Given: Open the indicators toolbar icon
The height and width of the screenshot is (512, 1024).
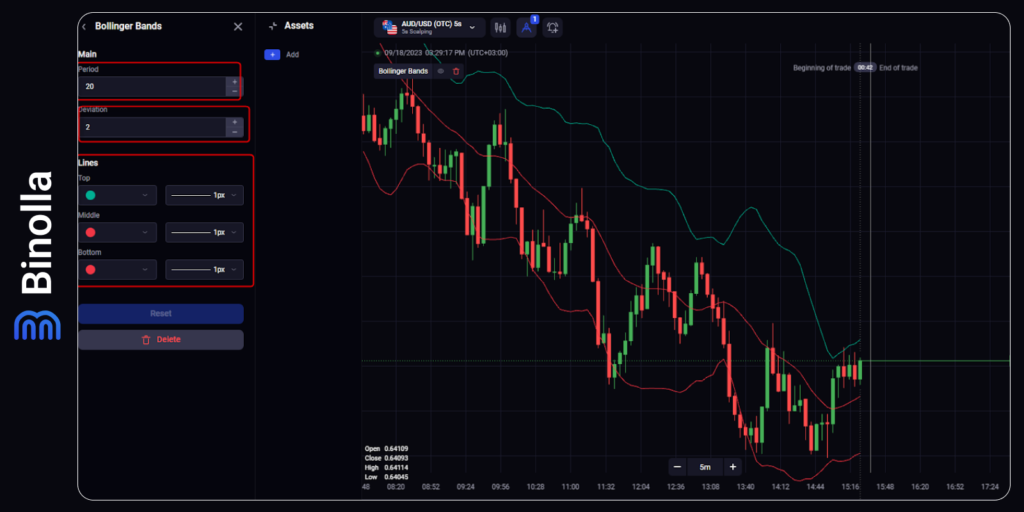Looking at the screenshot, I should tap(526, 27).
